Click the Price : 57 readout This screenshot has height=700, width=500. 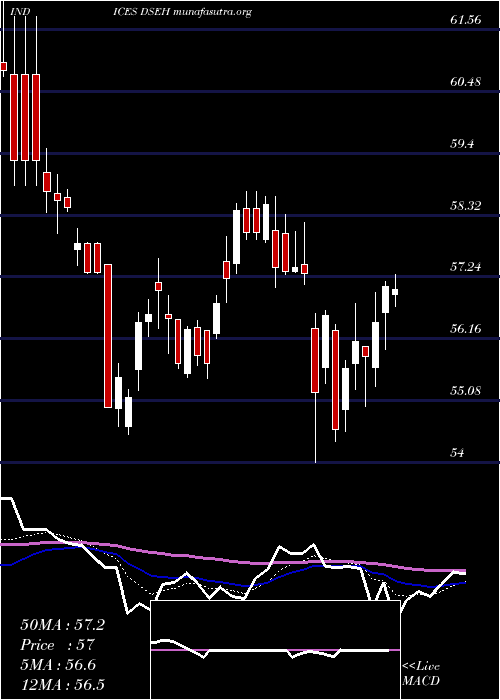57,645
